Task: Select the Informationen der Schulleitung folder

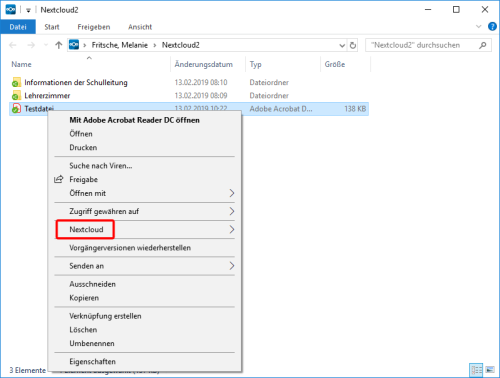Action: tap(76, 82)
